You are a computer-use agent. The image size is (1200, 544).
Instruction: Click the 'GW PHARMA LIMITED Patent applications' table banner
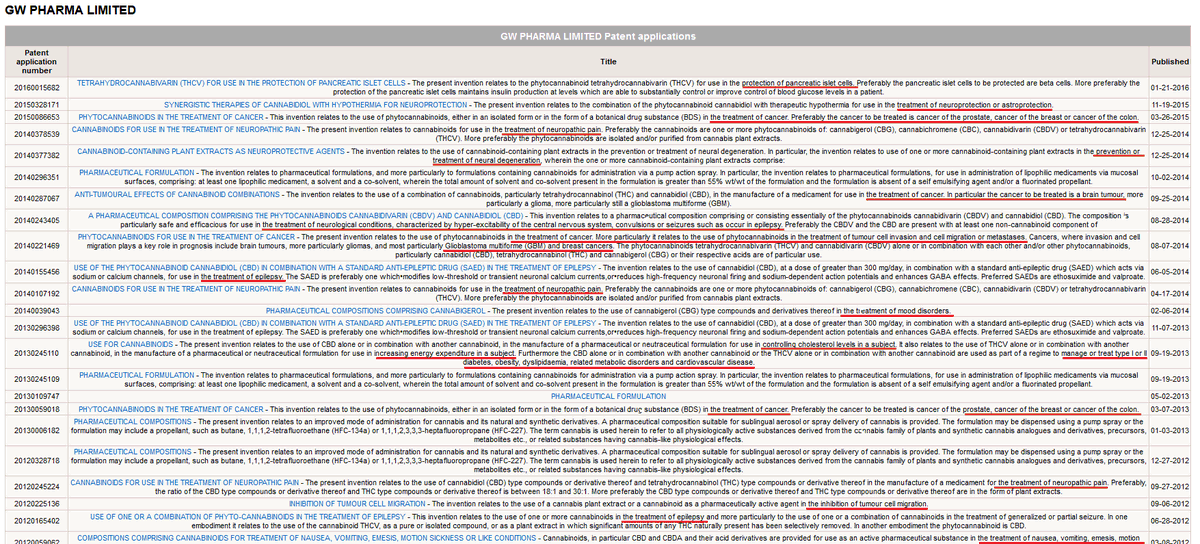click(599, 35)
